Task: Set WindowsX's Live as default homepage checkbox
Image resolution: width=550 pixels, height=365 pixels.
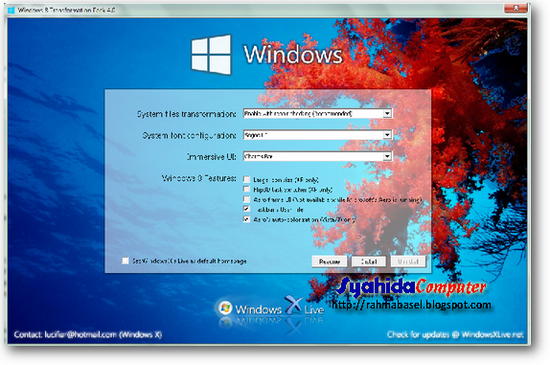Action: pos(125,261)
